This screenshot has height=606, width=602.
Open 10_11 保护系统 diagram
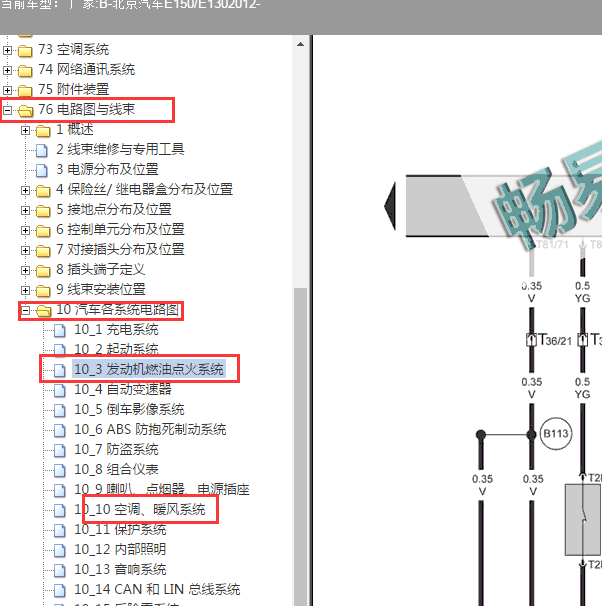(x=120, y=529)
